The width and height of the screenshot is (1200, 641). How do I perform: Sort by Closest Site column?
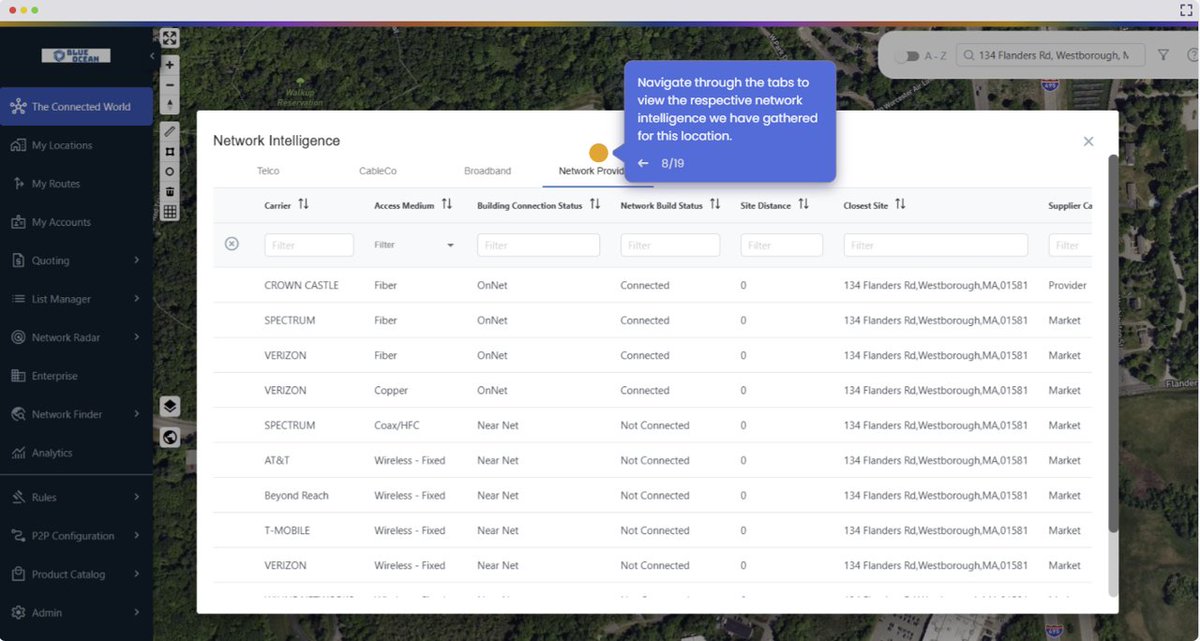(900, 204)
